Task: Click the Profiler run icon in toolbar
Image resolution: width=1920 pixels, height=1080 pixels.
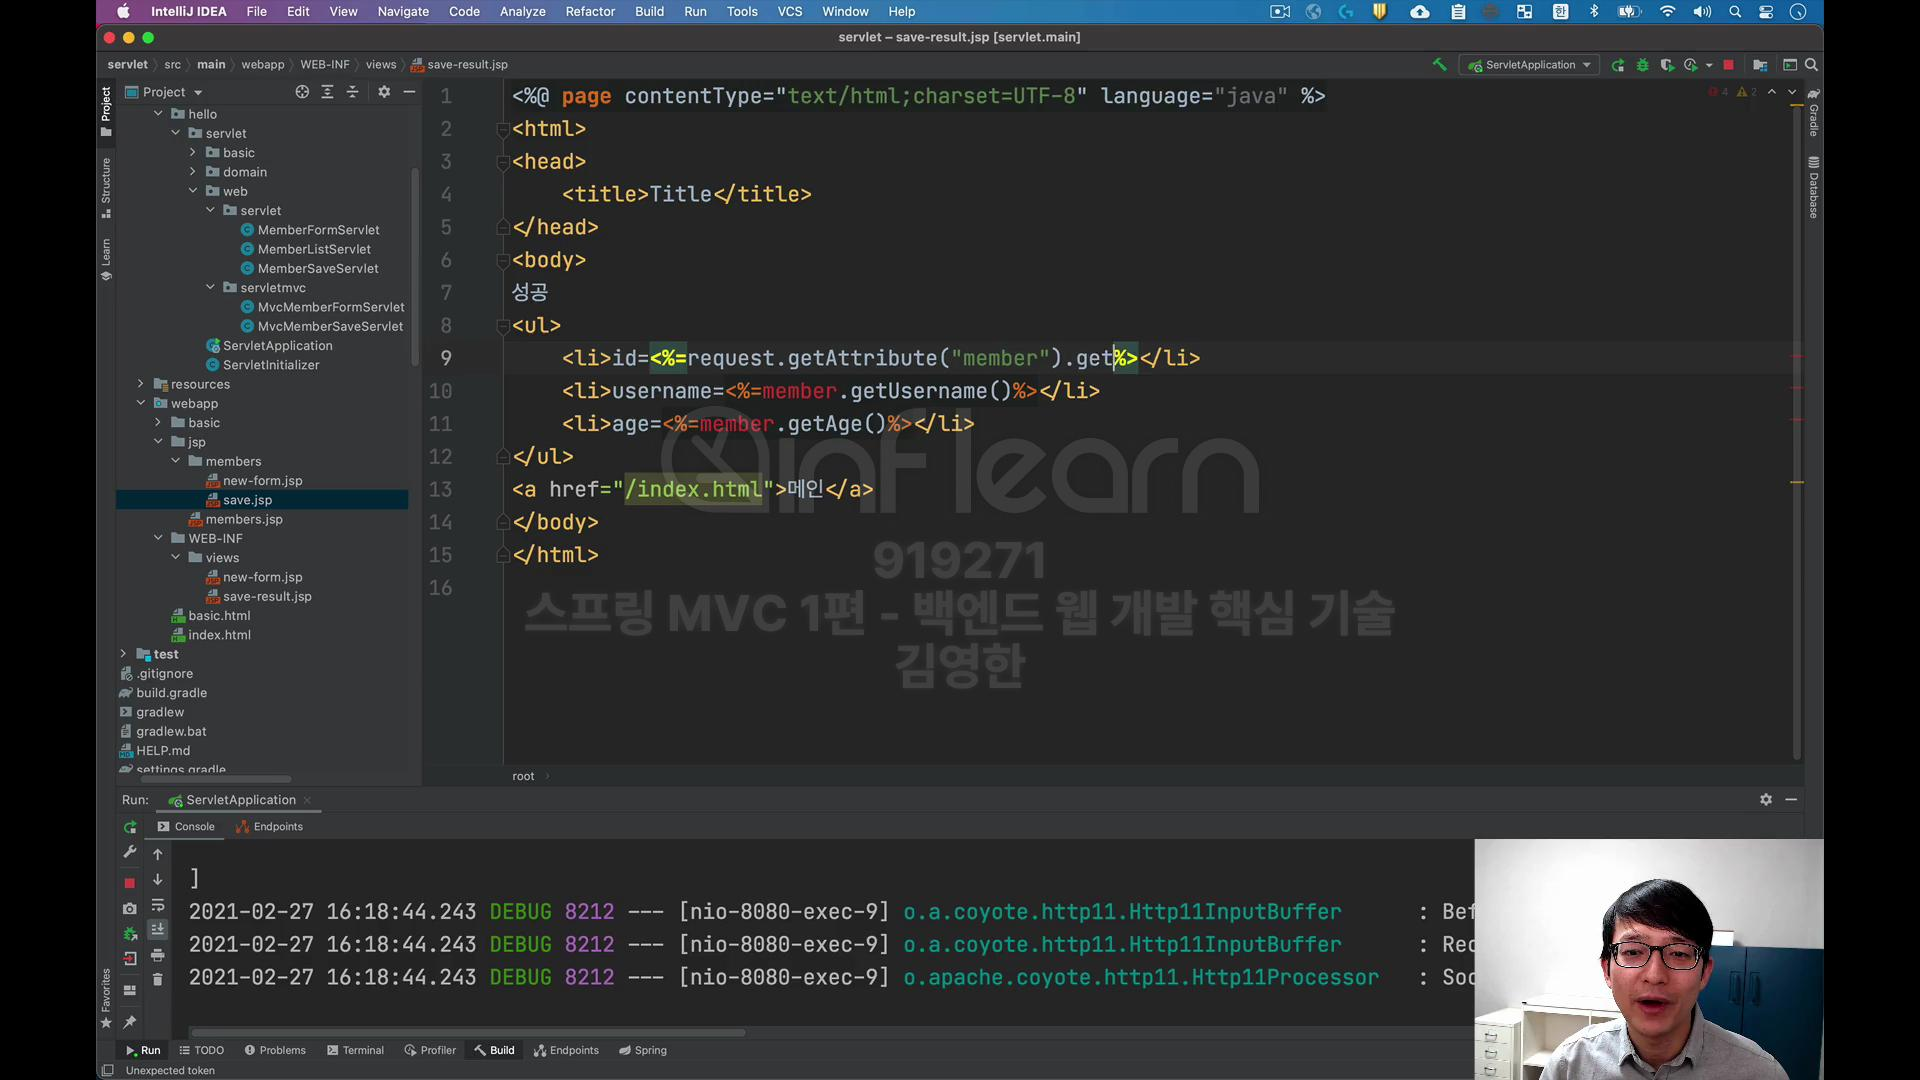Action: (1691, 65)
